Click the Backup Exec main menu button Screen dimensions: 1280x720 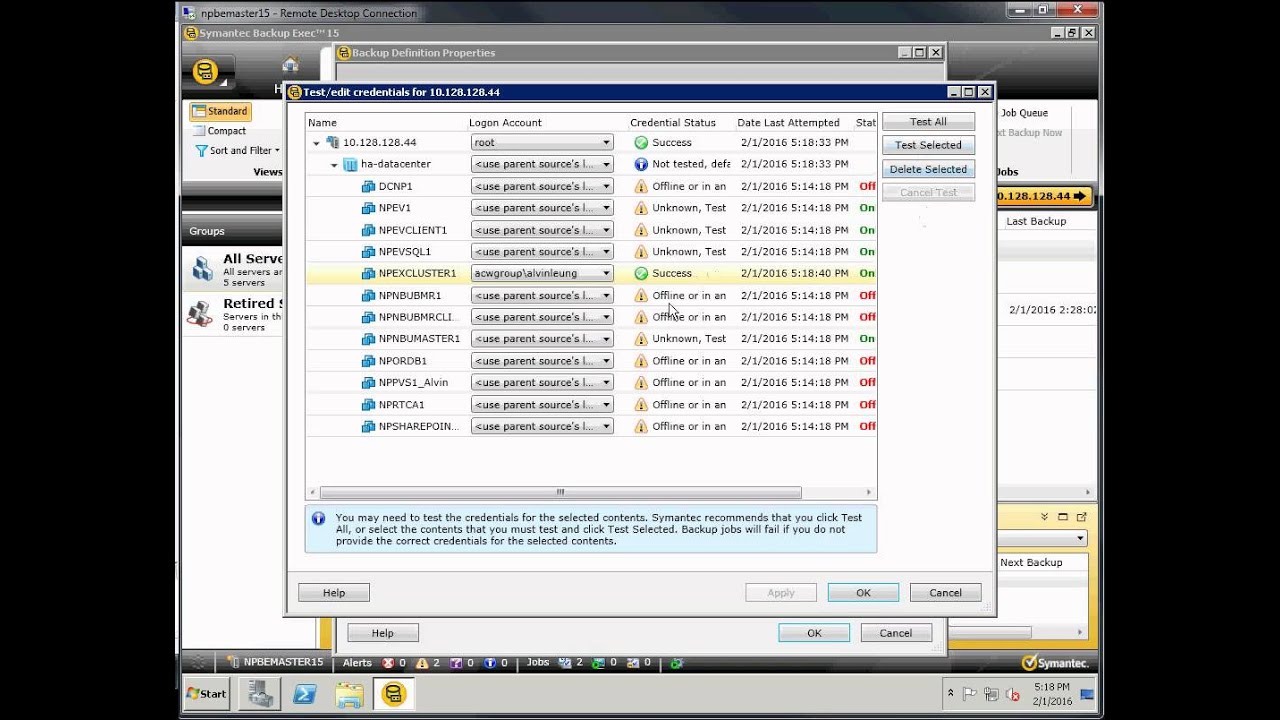click(x=207, y=73)
